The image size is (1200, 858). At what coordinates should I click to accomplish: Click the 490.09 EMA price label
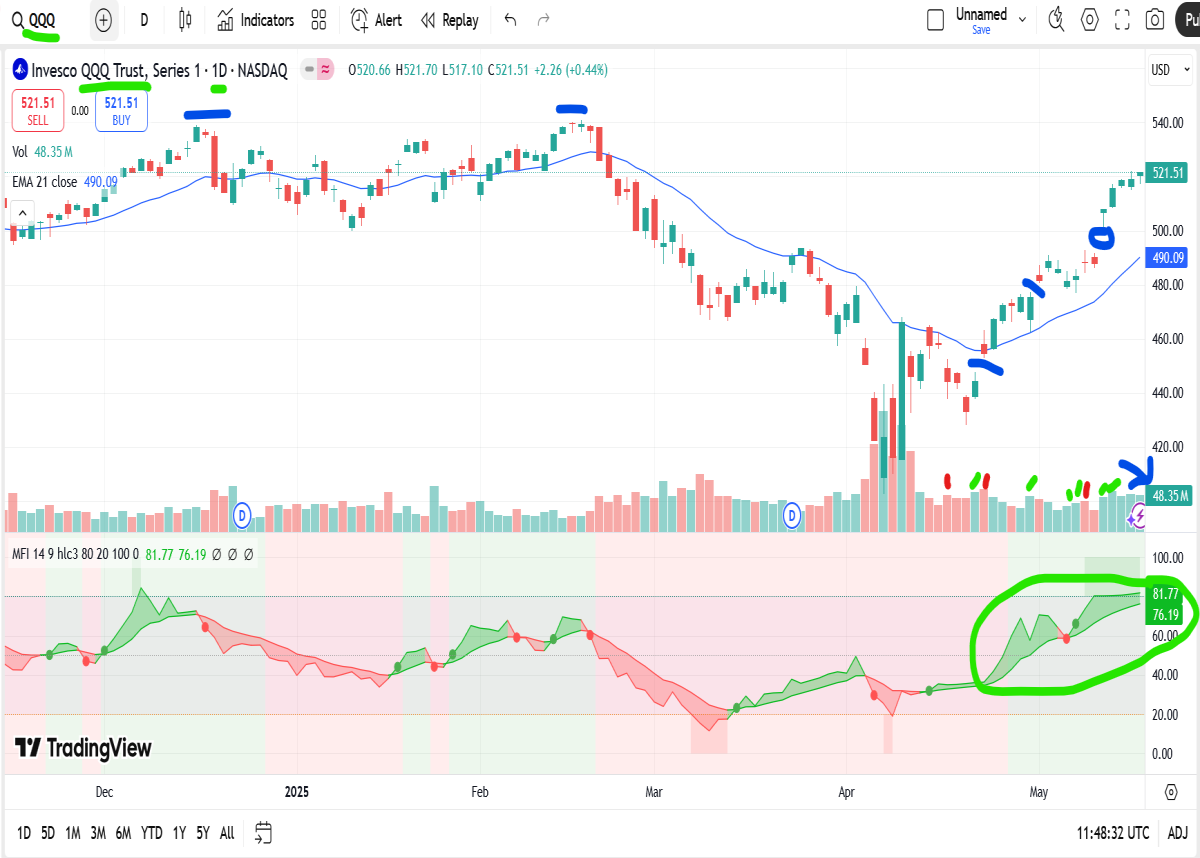(1168, 257)
